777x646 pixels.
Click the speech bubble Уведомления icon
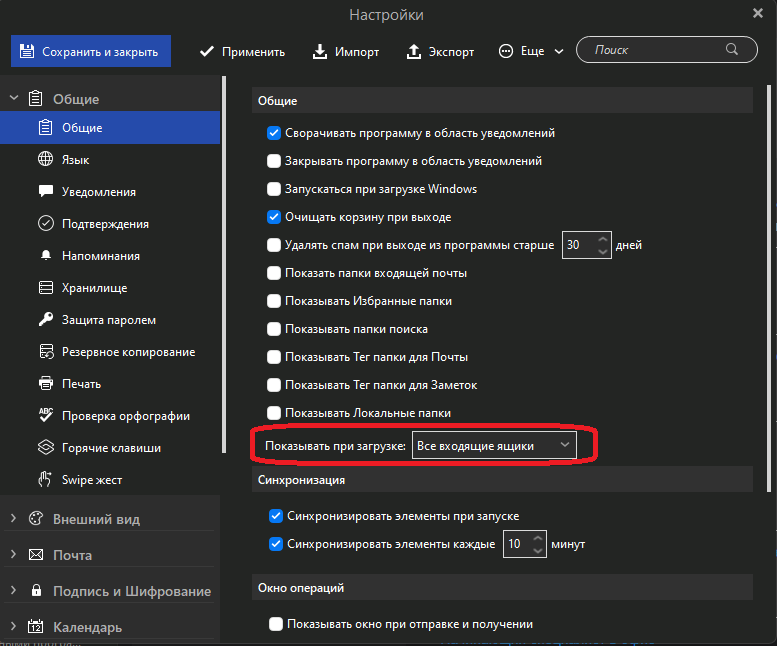46,191
